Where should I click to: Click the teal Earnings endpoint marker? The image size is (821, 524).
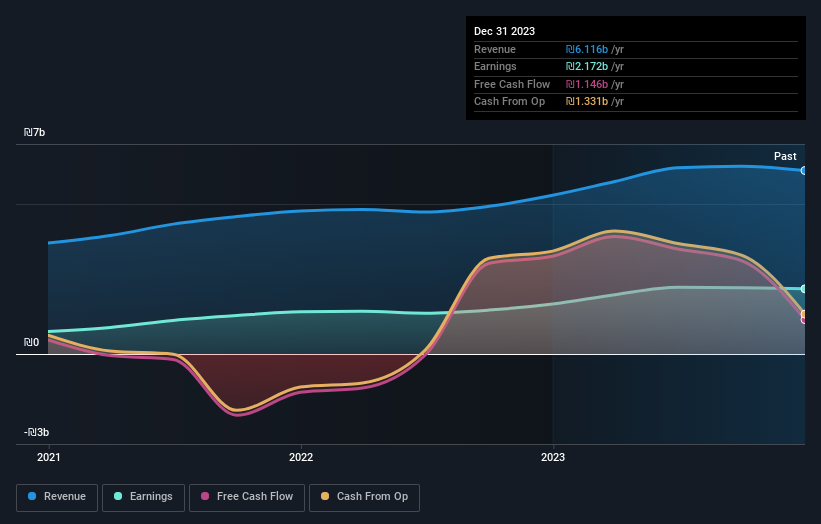pyautogui.click(x=804, y=289)
